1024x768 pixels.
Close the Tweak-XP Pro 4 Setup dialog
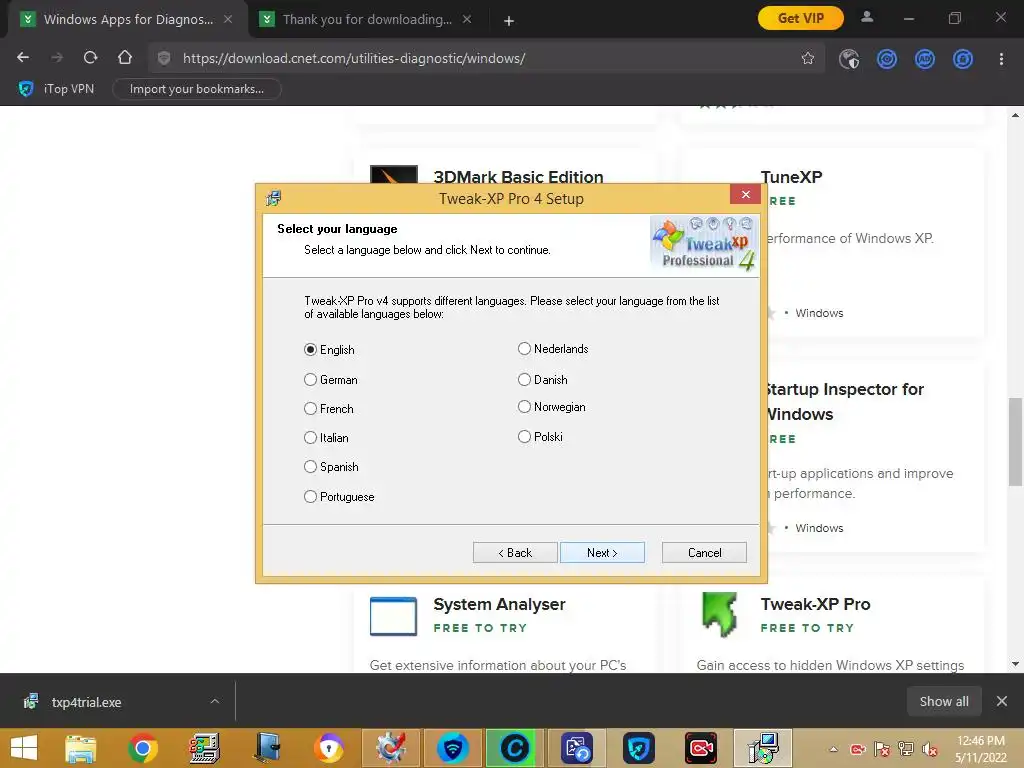(x=745, y=195)
